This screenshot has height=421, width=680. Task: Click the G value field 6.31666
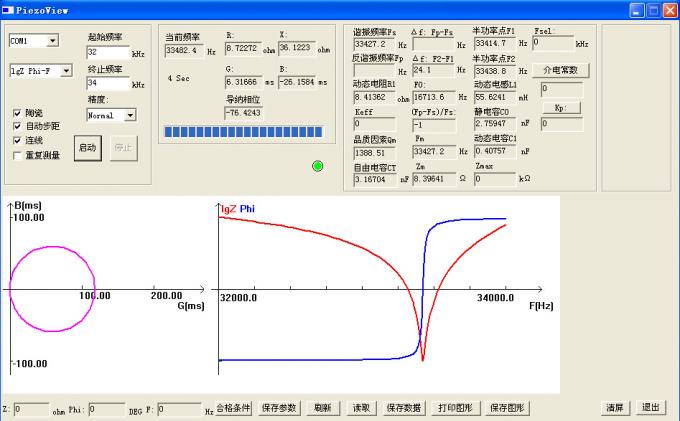[x=243, y=82]
